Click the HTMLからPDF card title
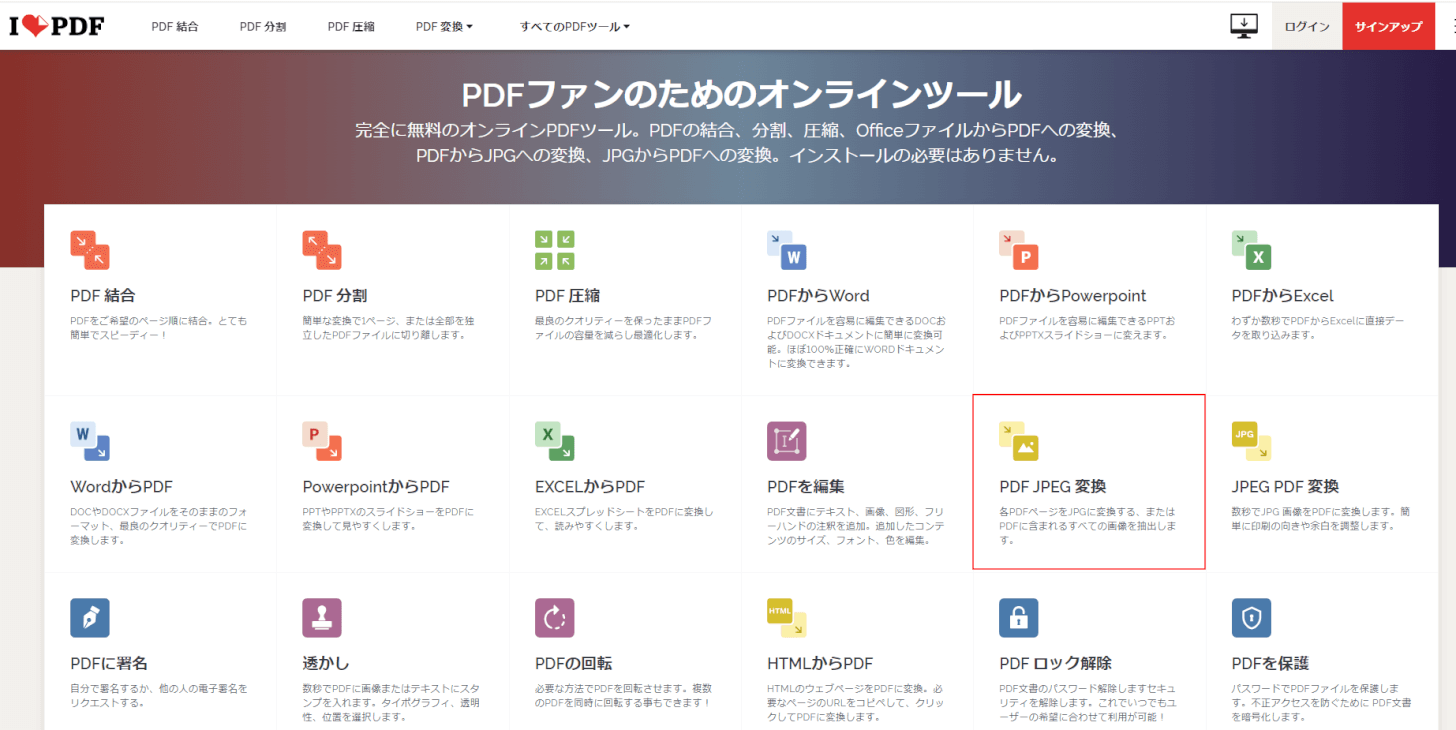The image size is (1456, 730). click(820, 664)
